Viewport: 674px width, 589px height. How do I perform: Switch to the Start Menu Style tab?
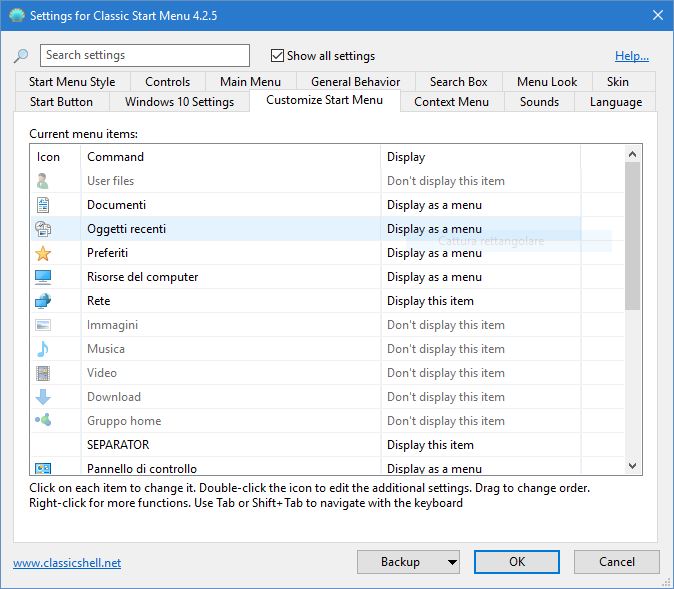(72, 82)
